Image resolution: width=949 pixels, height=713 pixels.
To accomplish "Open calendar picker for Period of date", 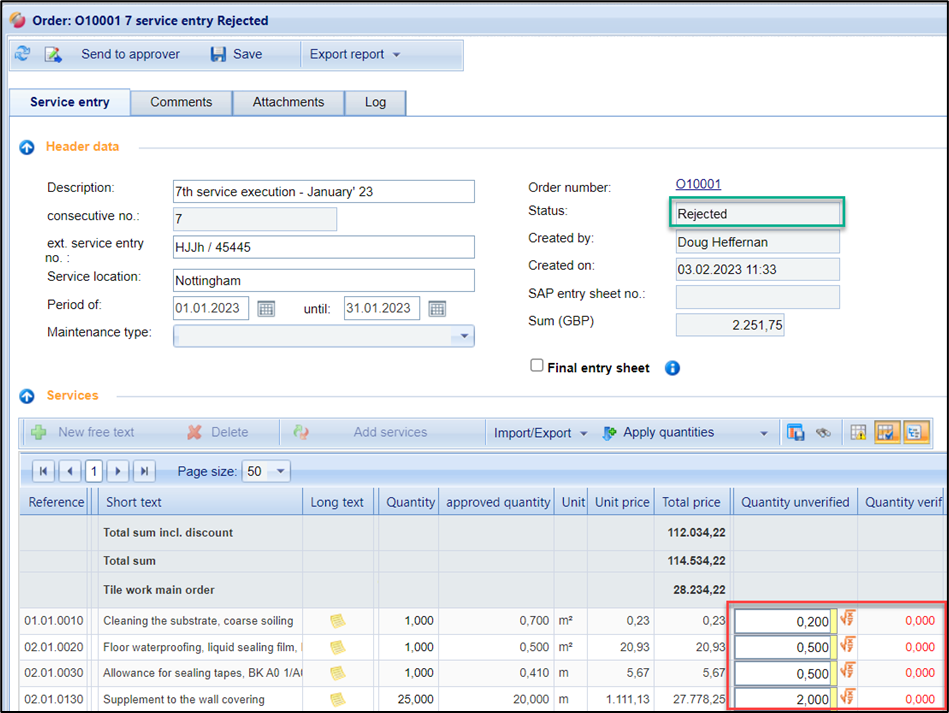I will click(266, 308).
